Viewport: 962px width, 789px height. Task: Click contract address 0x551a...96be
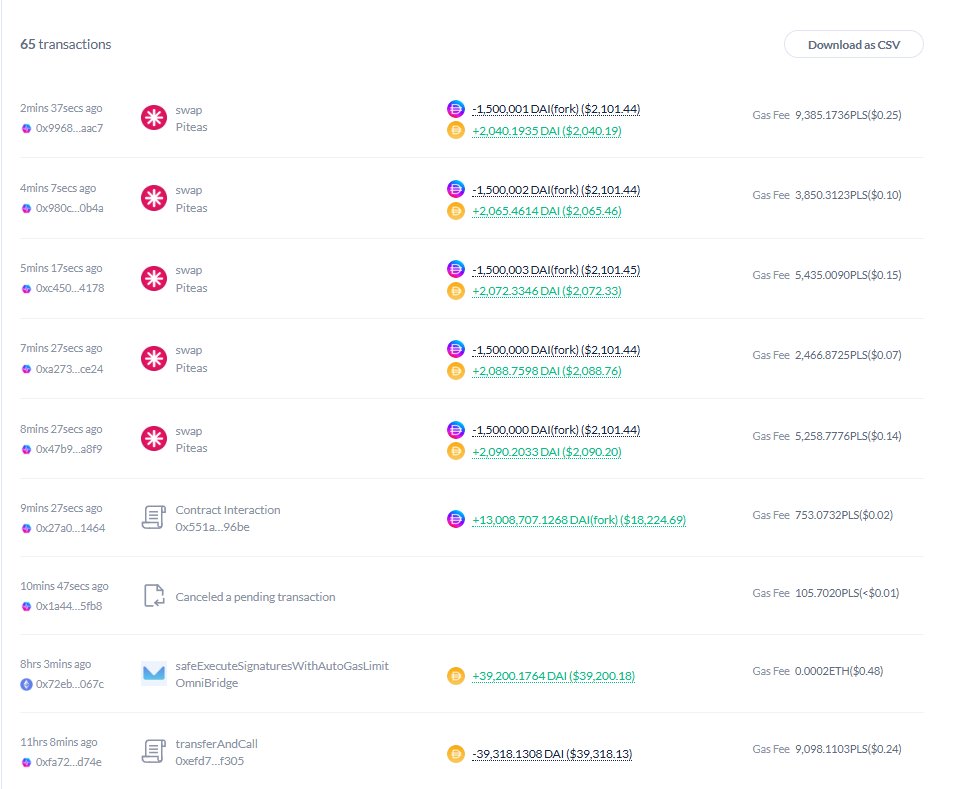click(212, 527)
